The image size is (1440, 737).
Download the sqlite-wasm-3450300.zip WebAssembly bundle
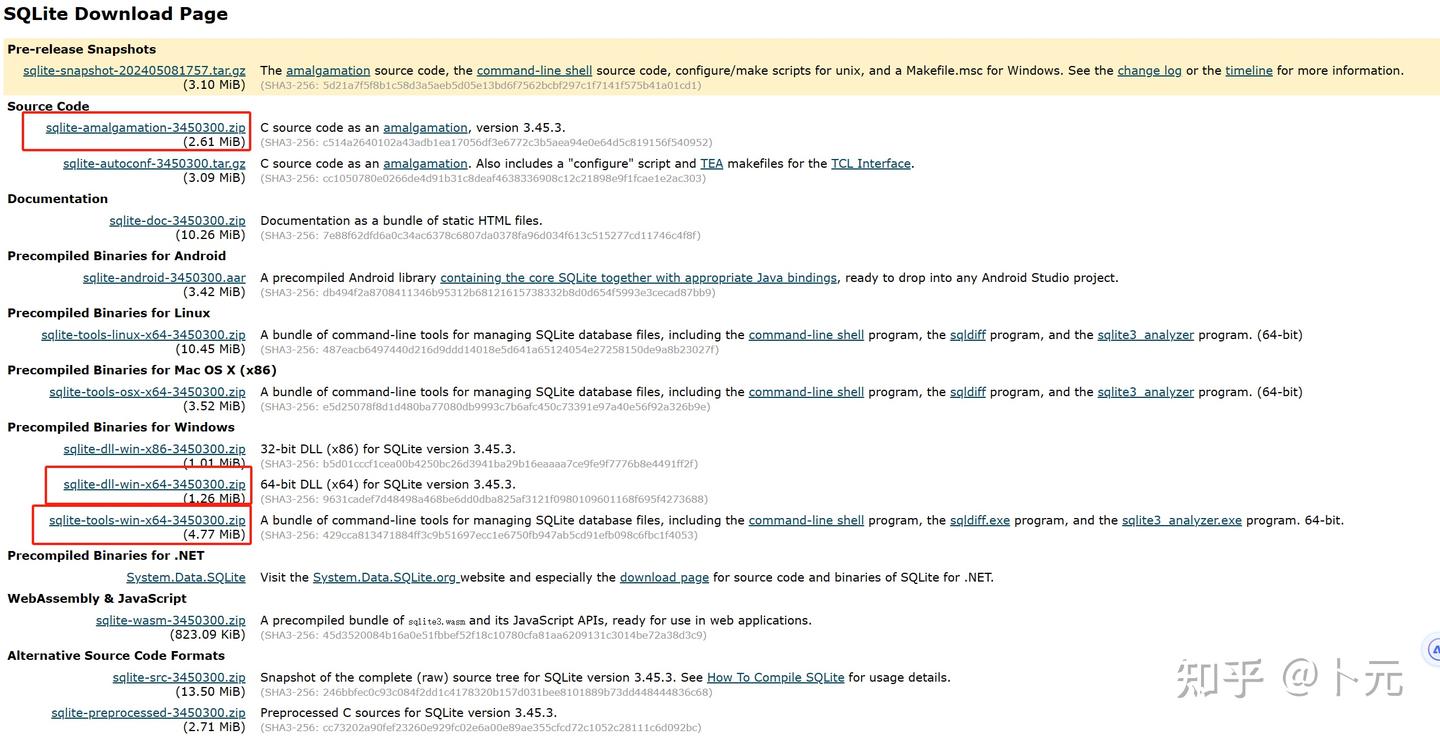pos(170,620)
